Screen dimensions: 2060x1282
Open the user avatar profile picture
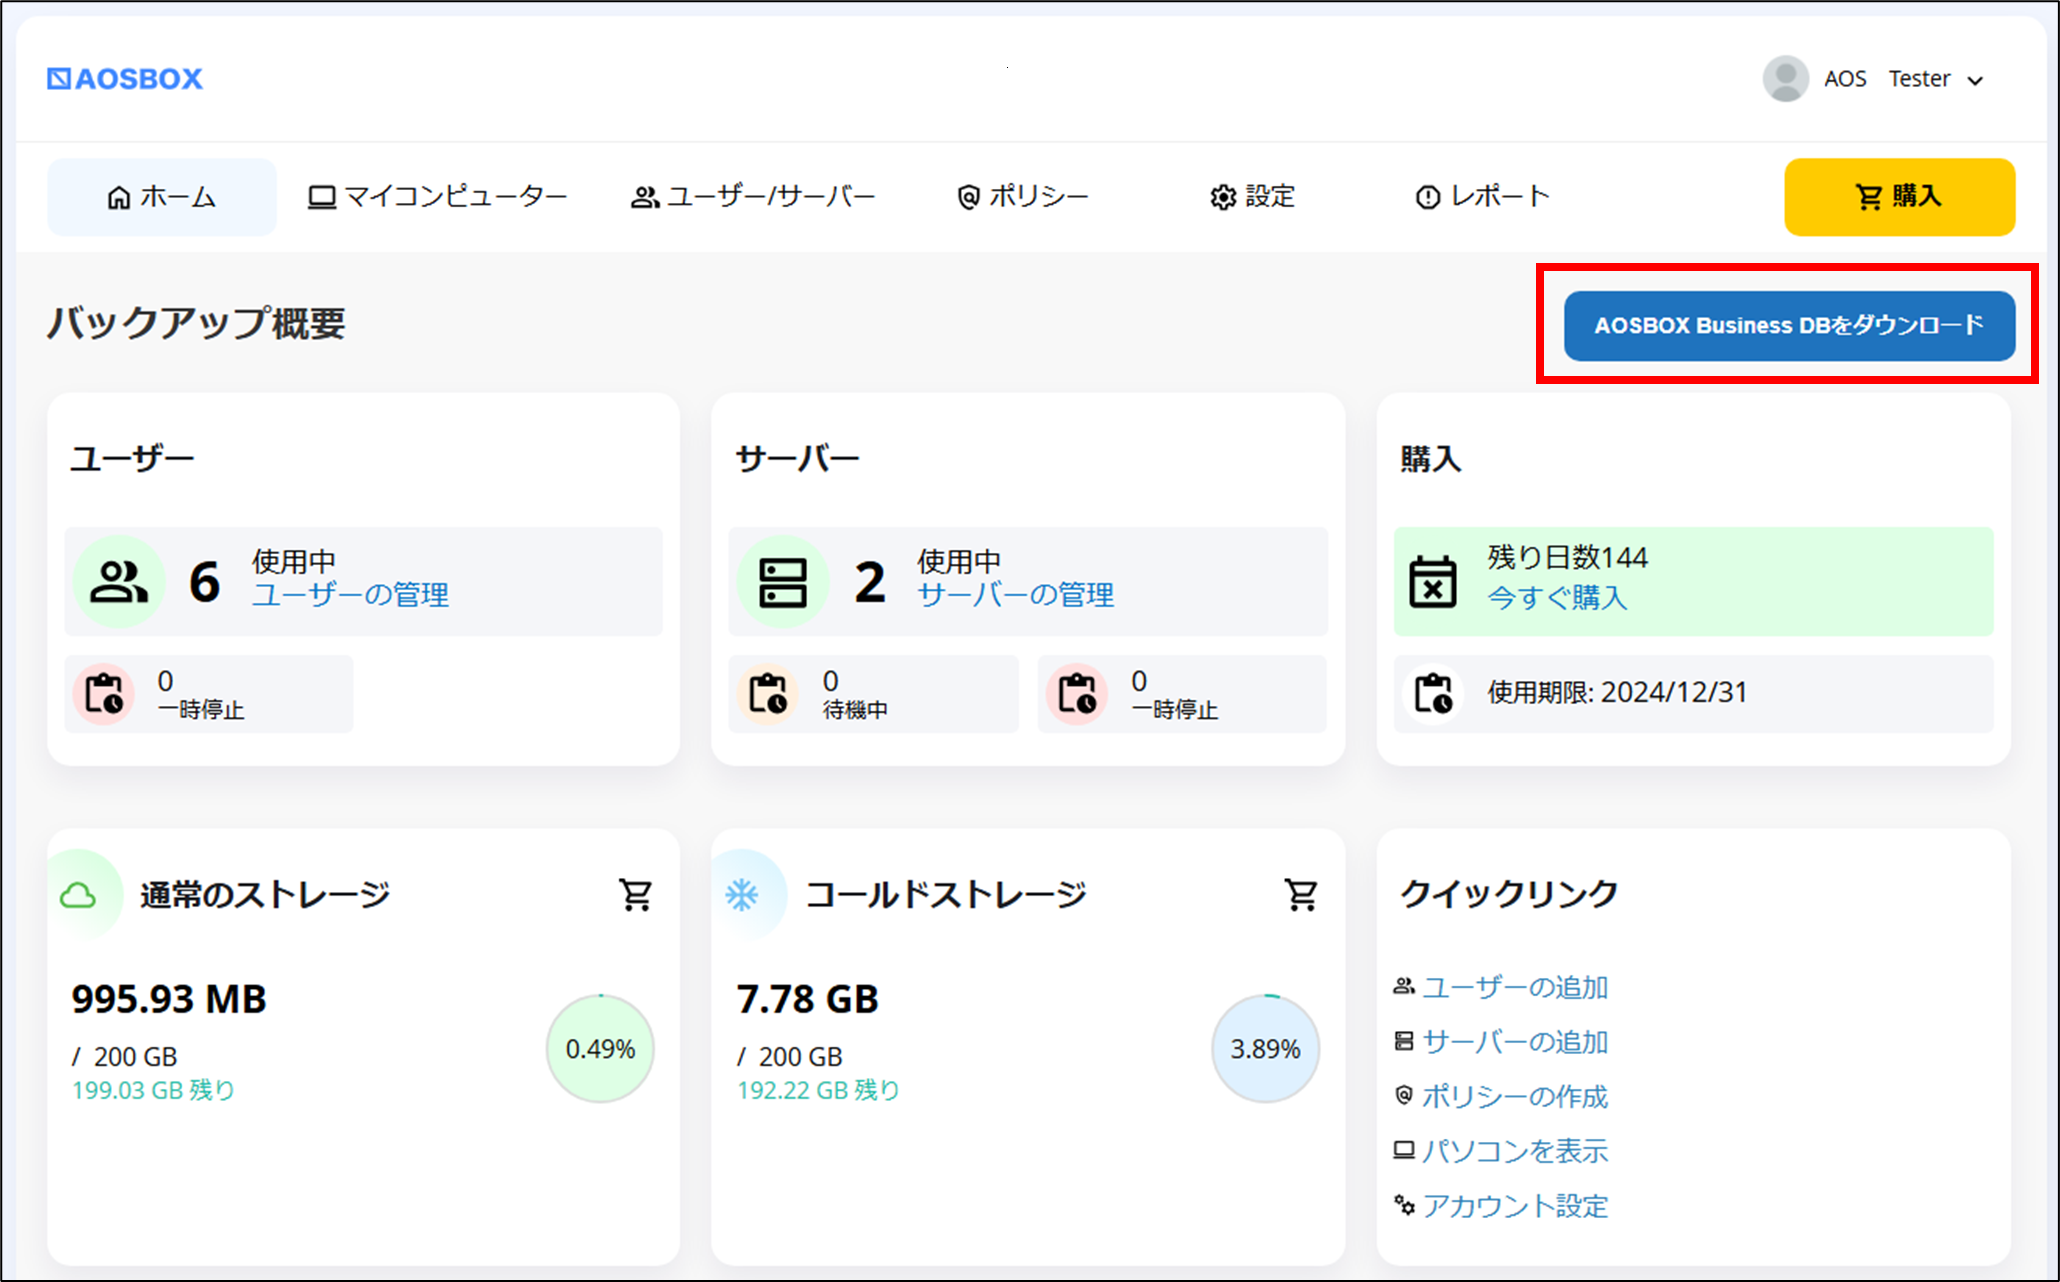pyautogui.click(x=1785, y=79)
